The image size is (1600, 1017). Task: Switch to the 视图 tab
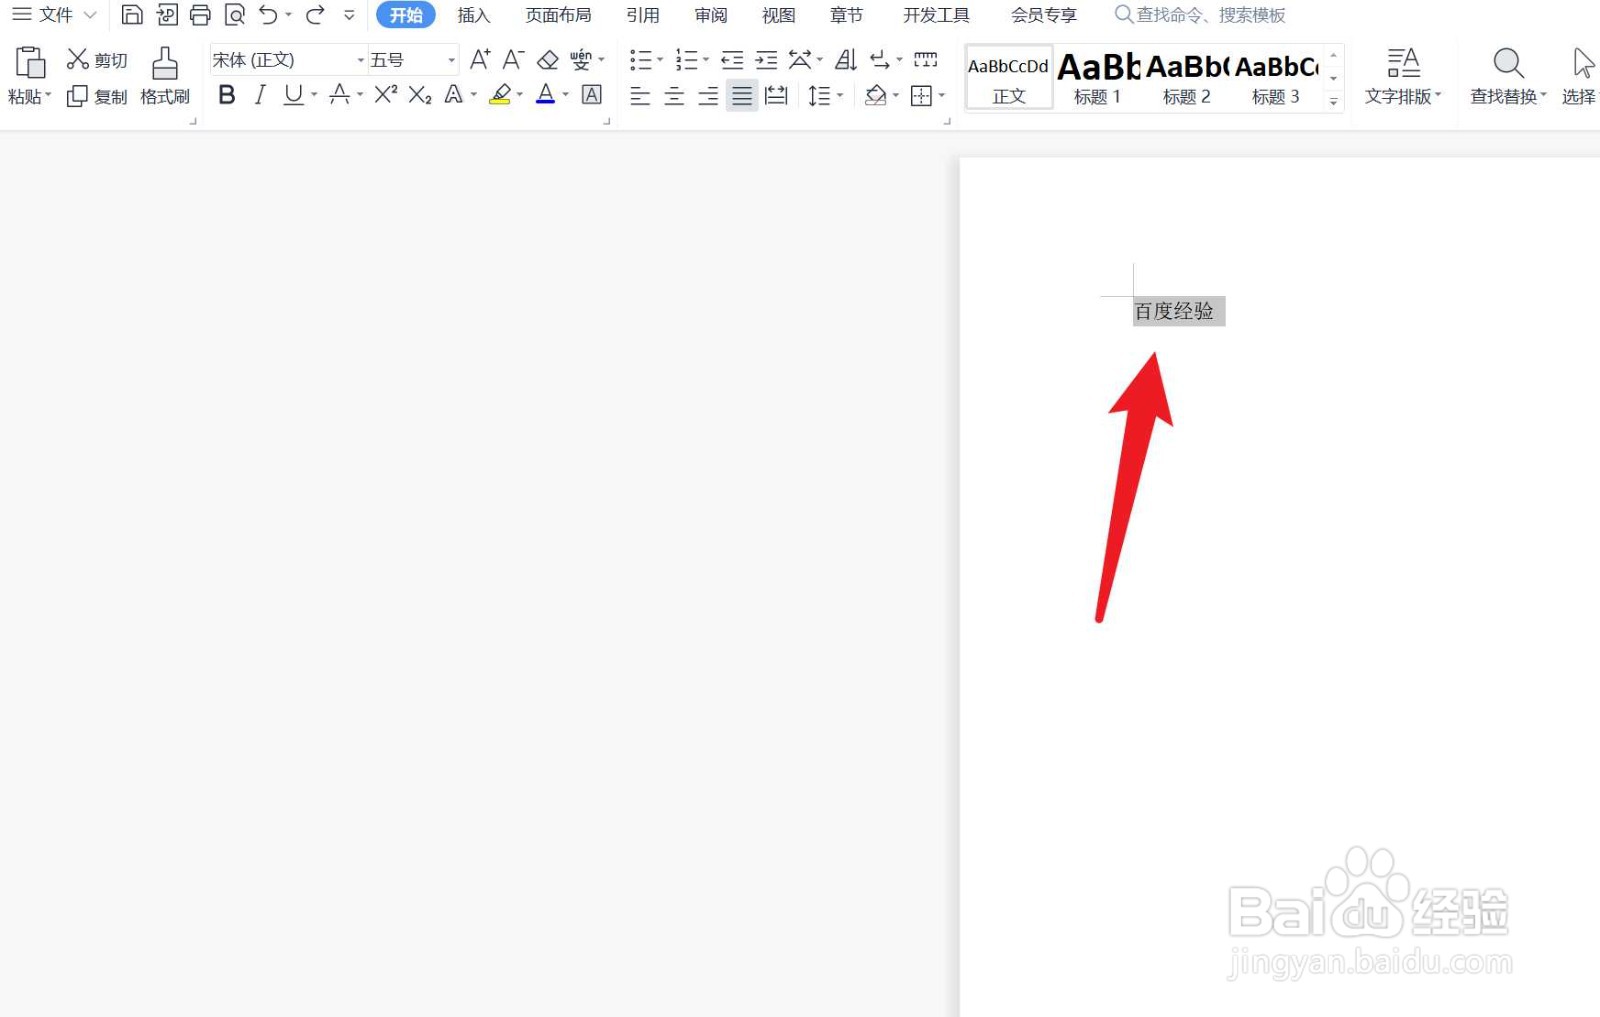(779, 15)
